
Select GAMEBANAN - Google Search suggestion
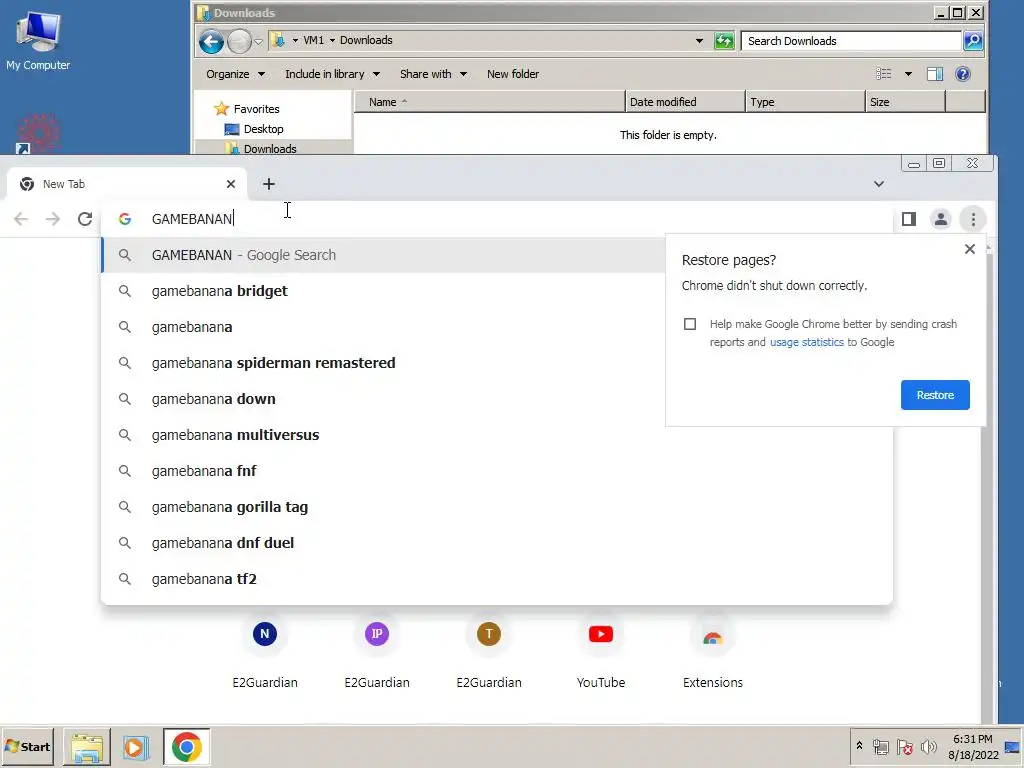(383, 255)
